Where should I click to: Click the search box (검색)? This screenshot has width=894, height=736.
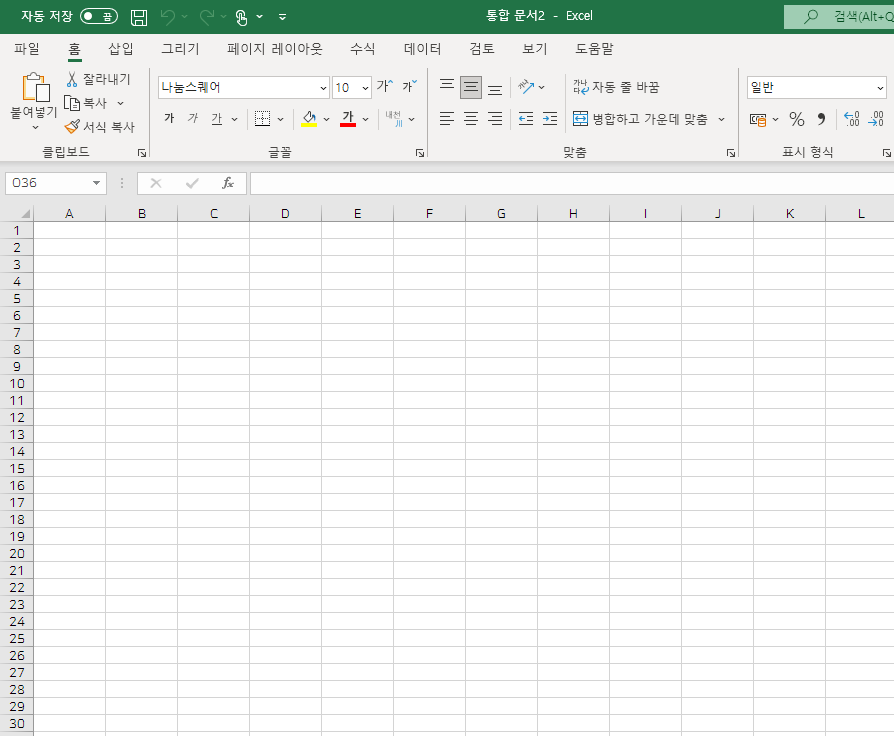click(839, 17)
